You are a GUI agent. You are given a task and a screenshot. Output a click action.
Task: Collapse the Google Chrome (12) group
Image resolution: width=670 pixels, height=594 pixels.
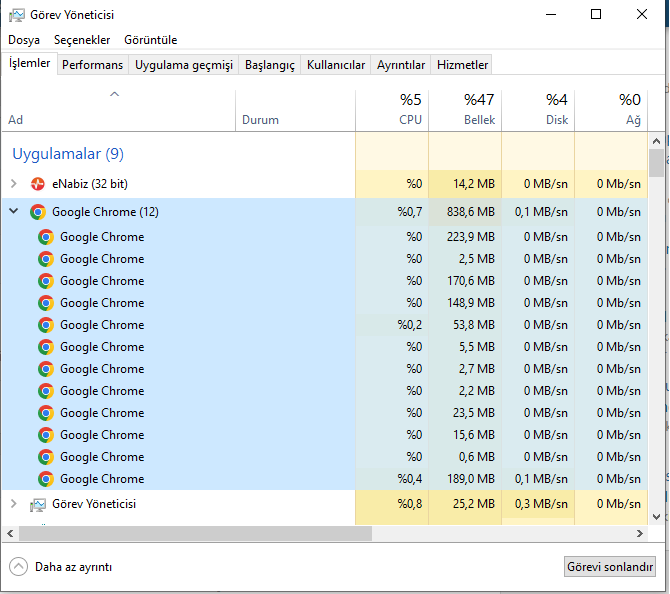(13, 212)
